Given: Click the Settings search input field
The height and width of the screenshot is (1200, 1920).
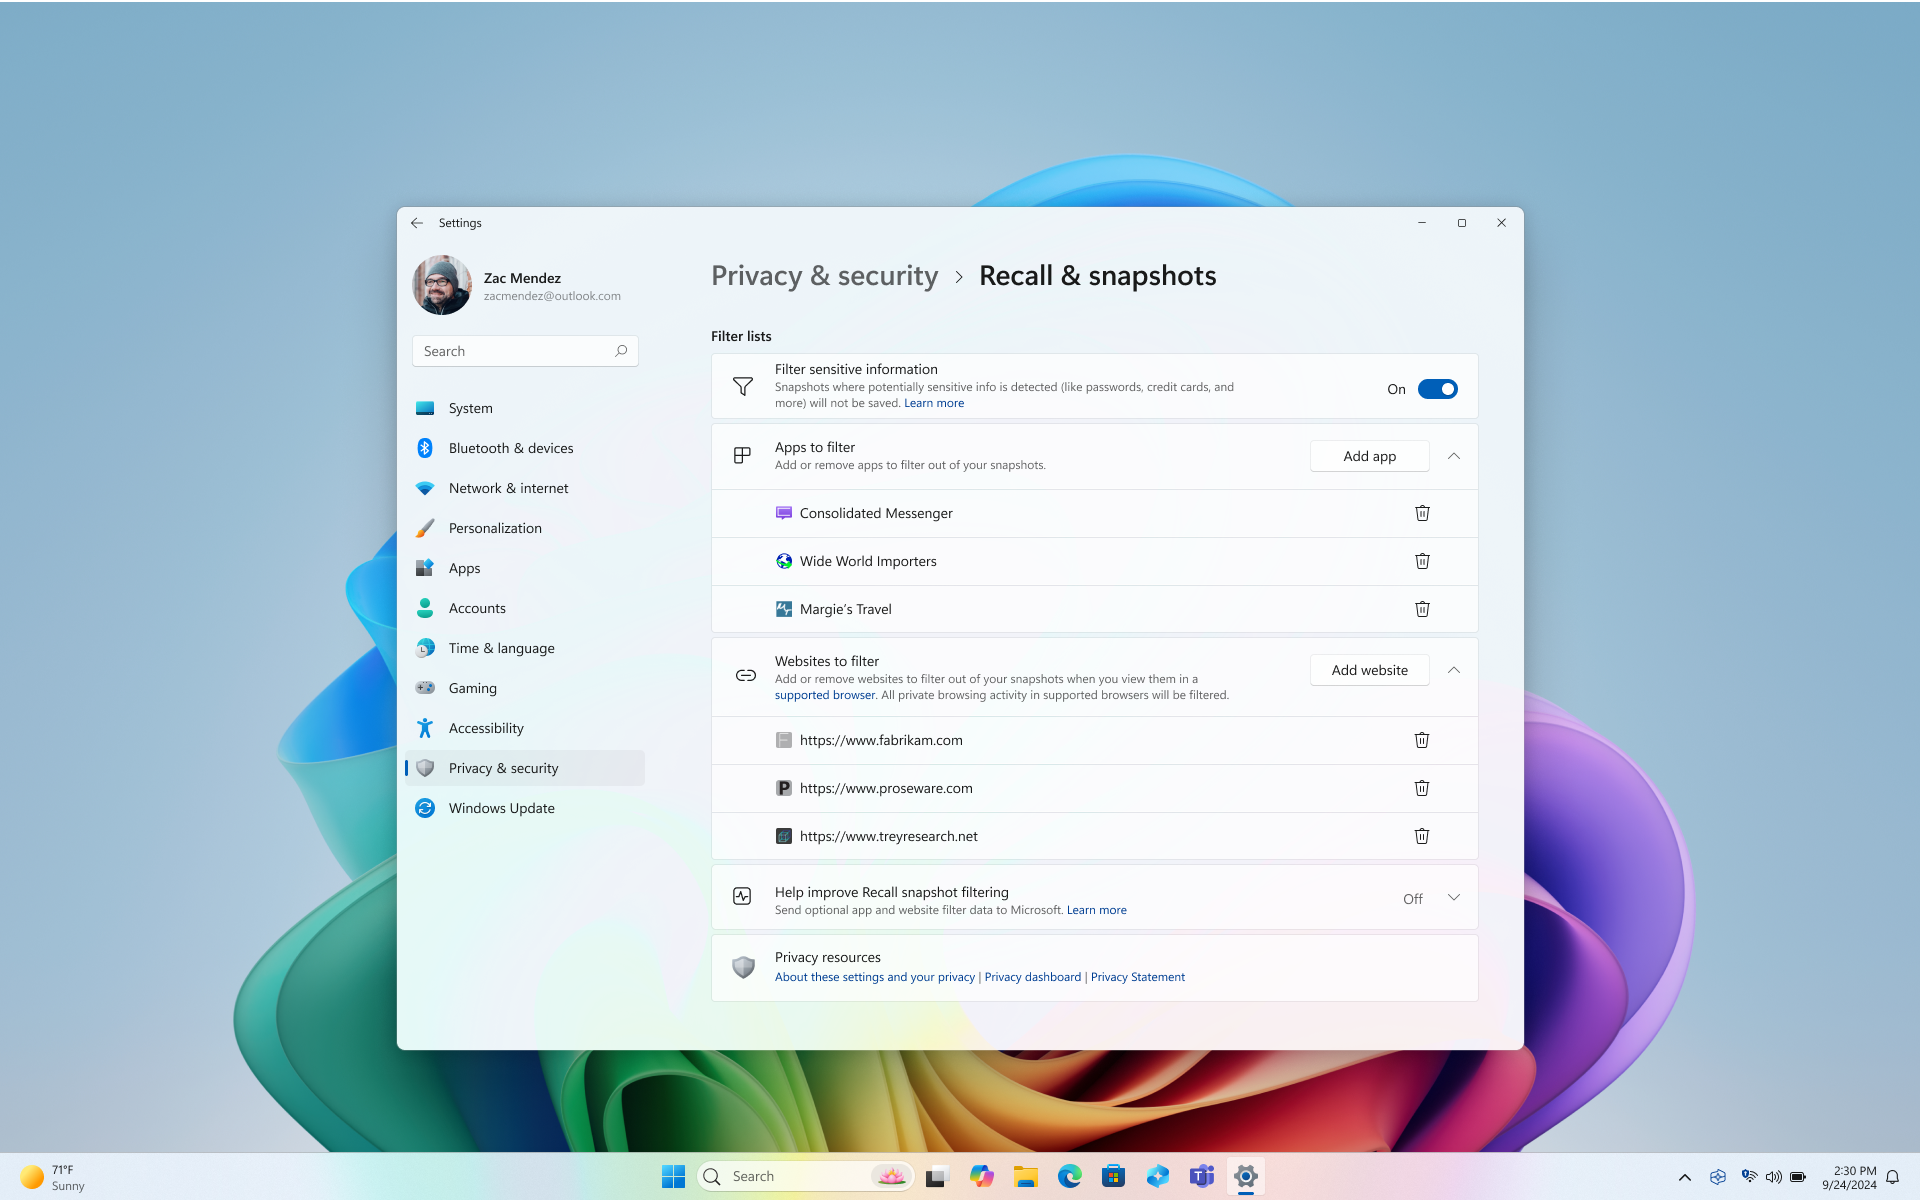Looking at the screenshot, I should pos(524,350).
